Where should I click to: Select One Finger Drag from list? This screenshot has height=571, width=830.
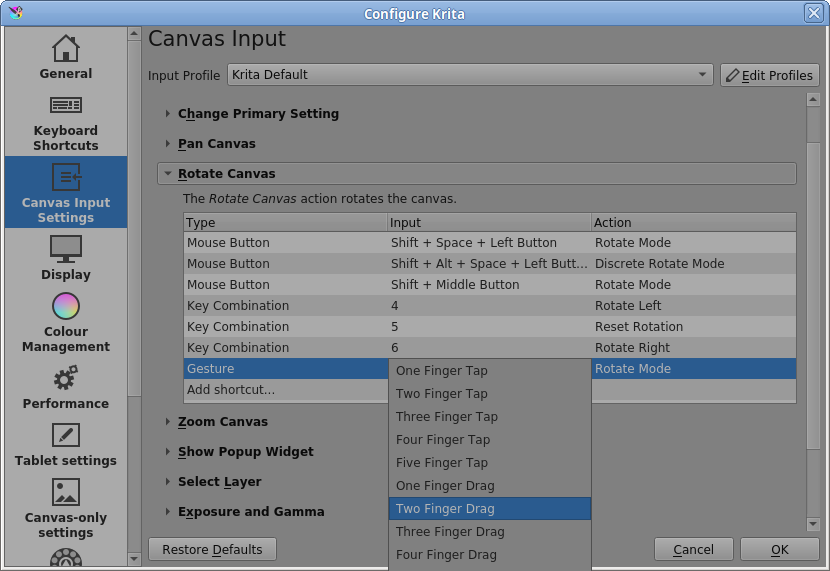(490, 486)
